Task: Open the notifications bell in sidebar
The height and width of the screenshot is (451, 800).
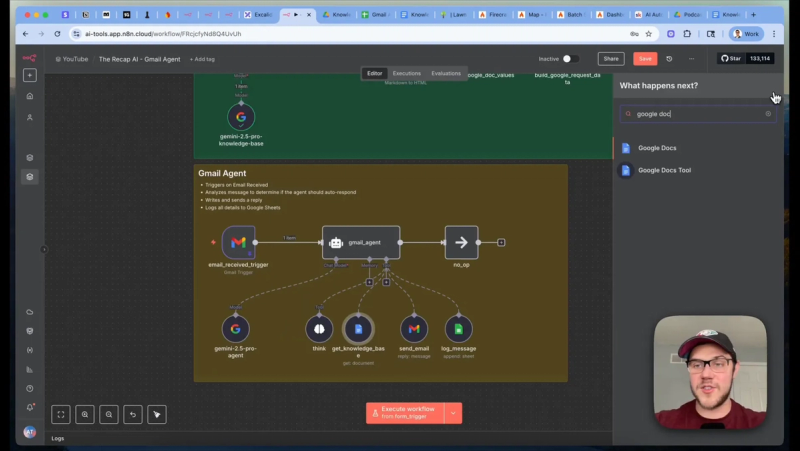Action: [30, 407]
